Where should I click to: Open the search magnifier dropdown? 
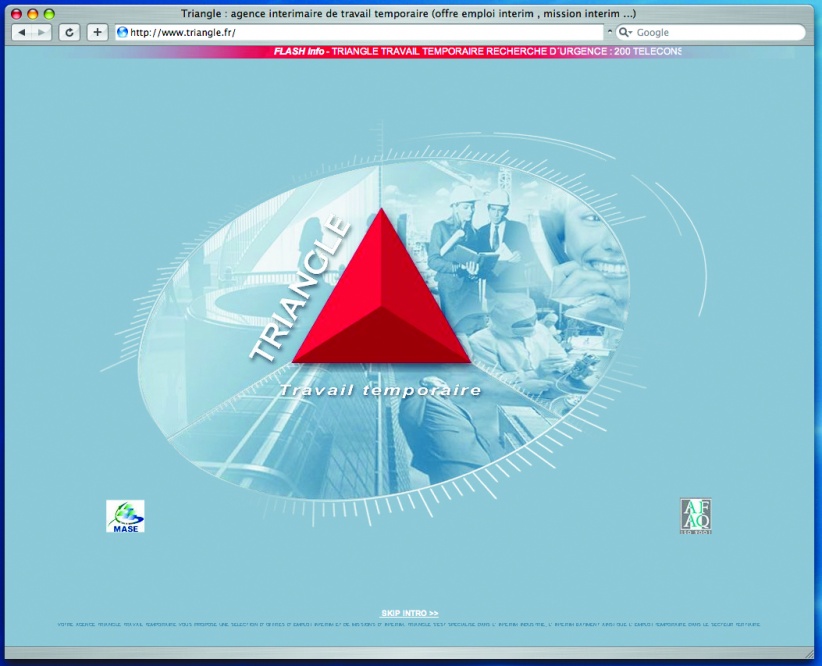click(625, 33)
